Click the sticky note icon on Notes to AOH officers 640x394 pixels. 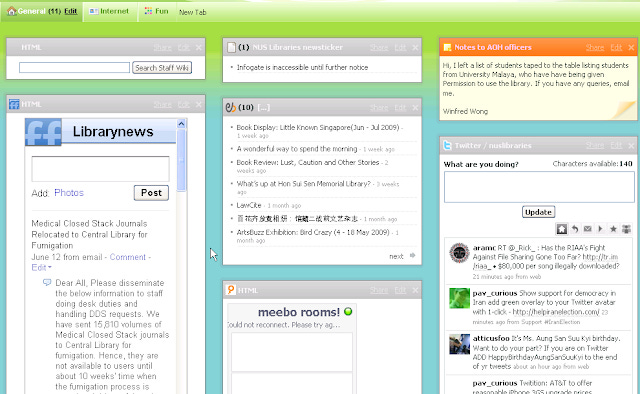pos(447,47)
